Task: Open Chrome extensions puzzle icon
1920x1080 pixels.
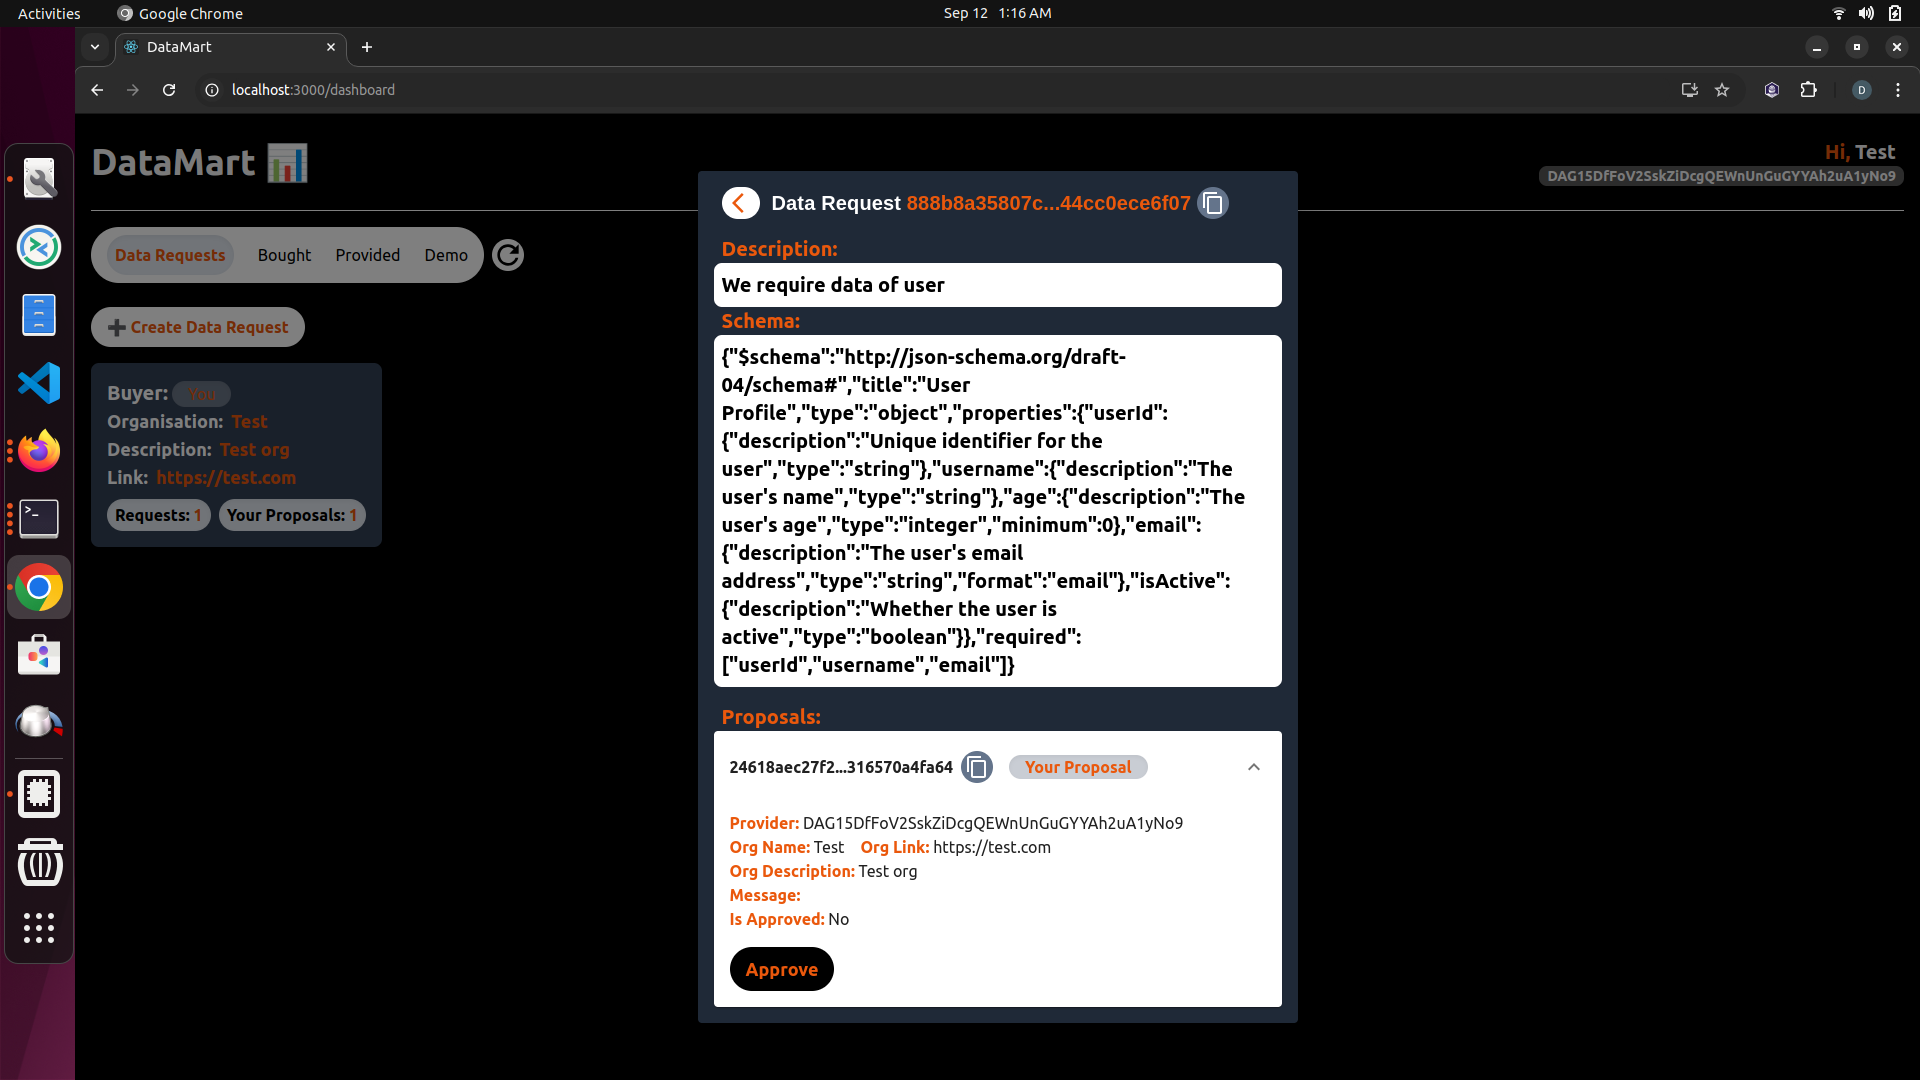Action: pos(1808,90)
